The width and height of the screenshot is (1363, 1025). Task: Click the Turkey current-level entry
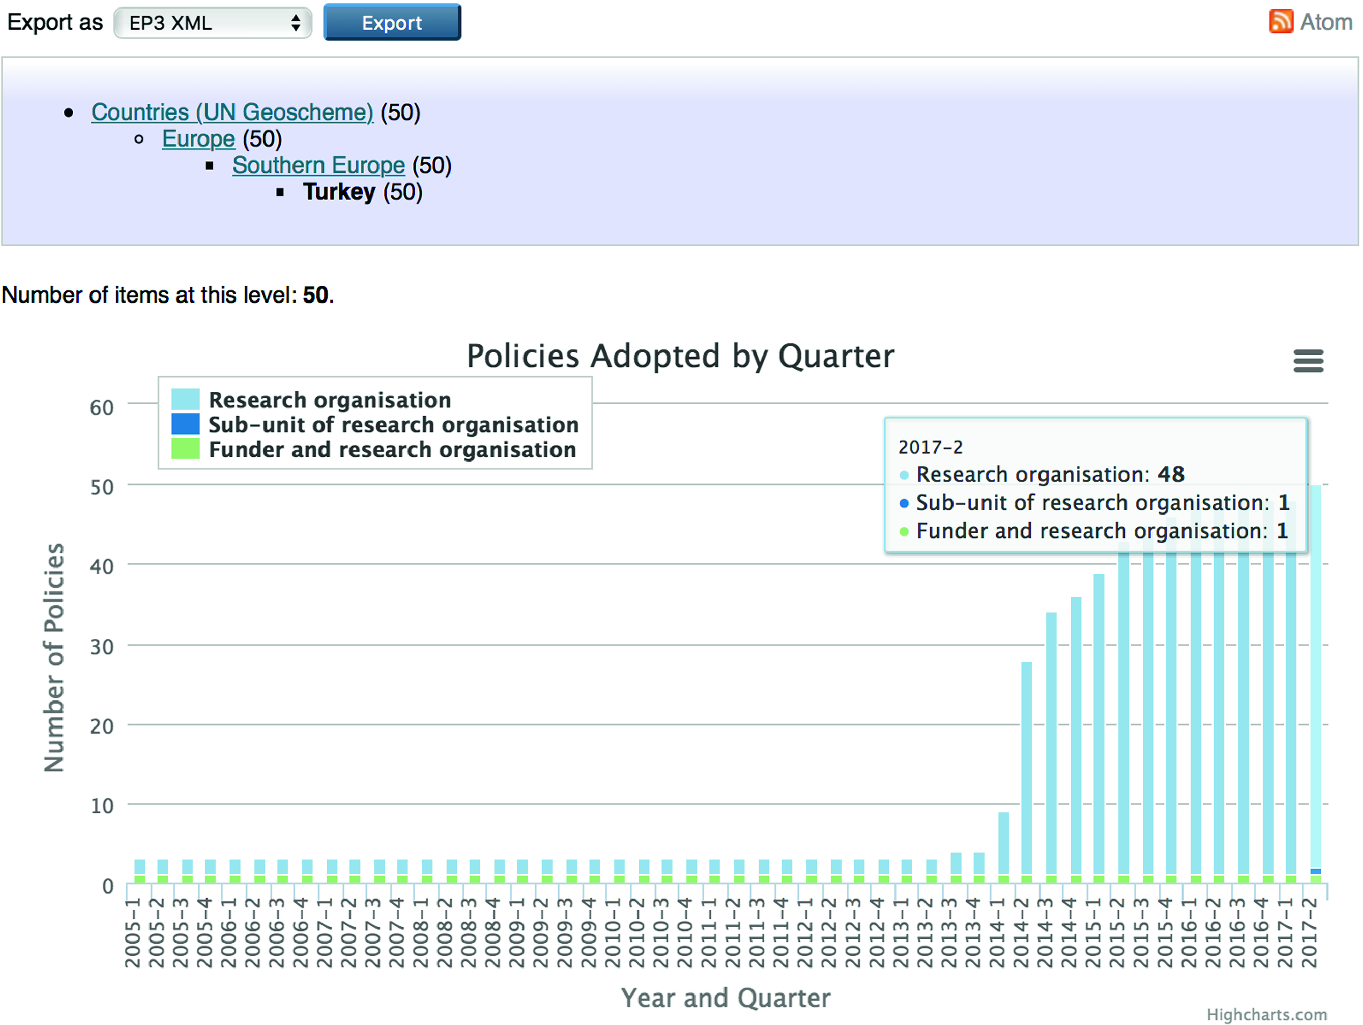click(x=339, y=192)
